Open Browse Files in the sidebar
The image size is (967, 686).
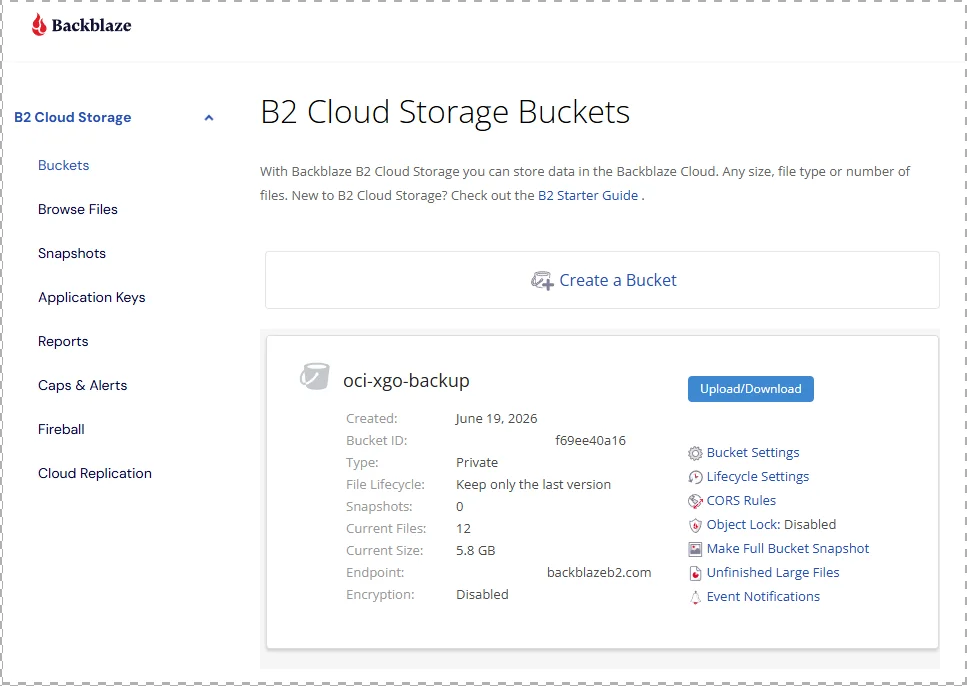(x=78, y=209)
